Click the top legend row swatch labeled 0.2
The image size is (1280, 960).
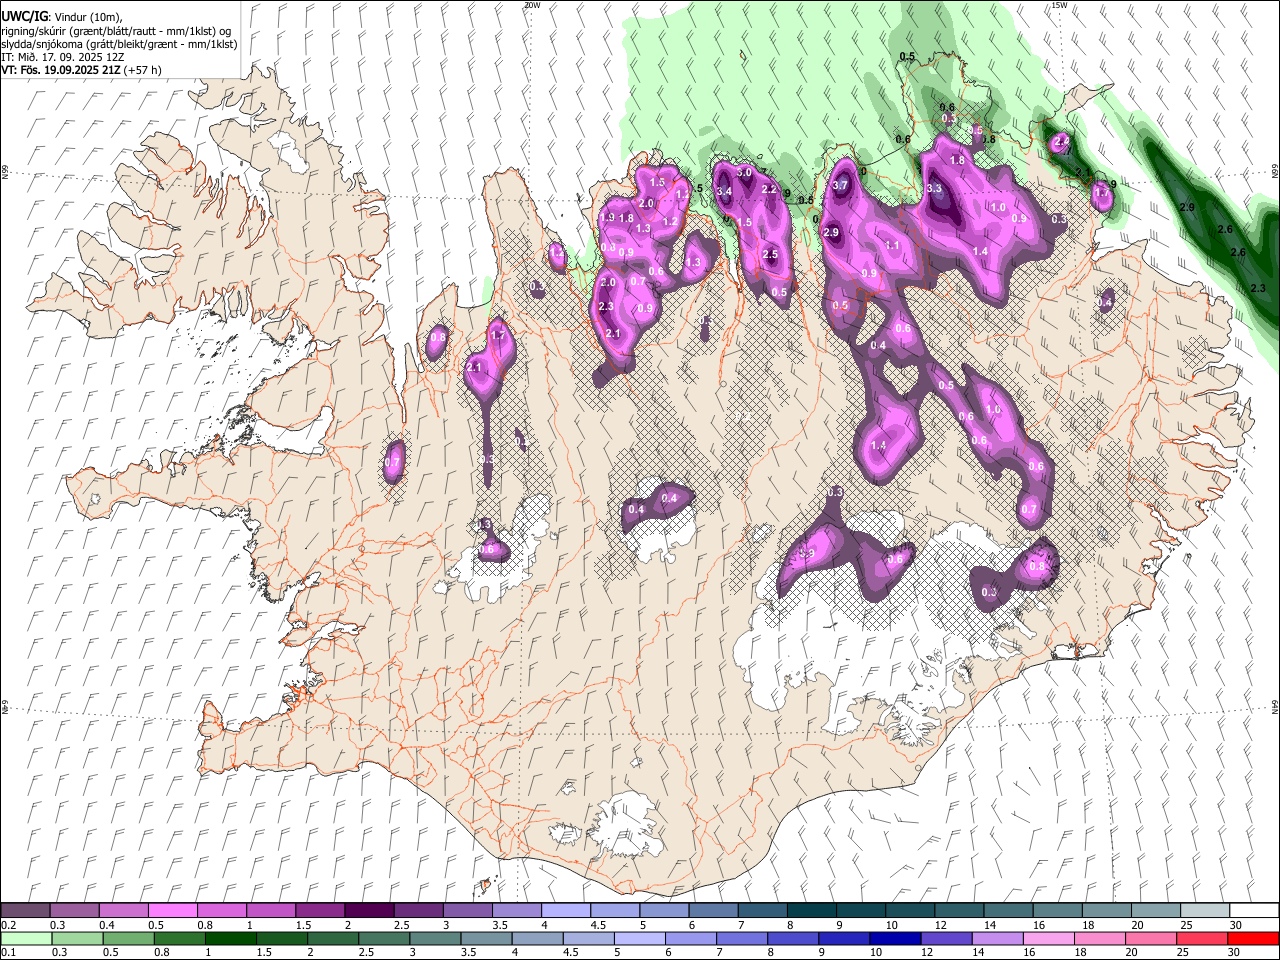25,911
